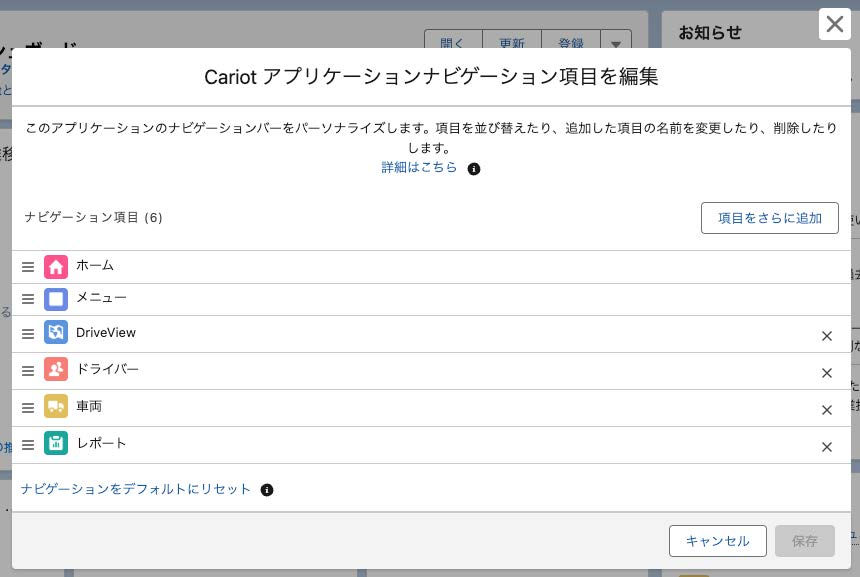
Task: Click the 保存 button
Action: pos(805,541)
